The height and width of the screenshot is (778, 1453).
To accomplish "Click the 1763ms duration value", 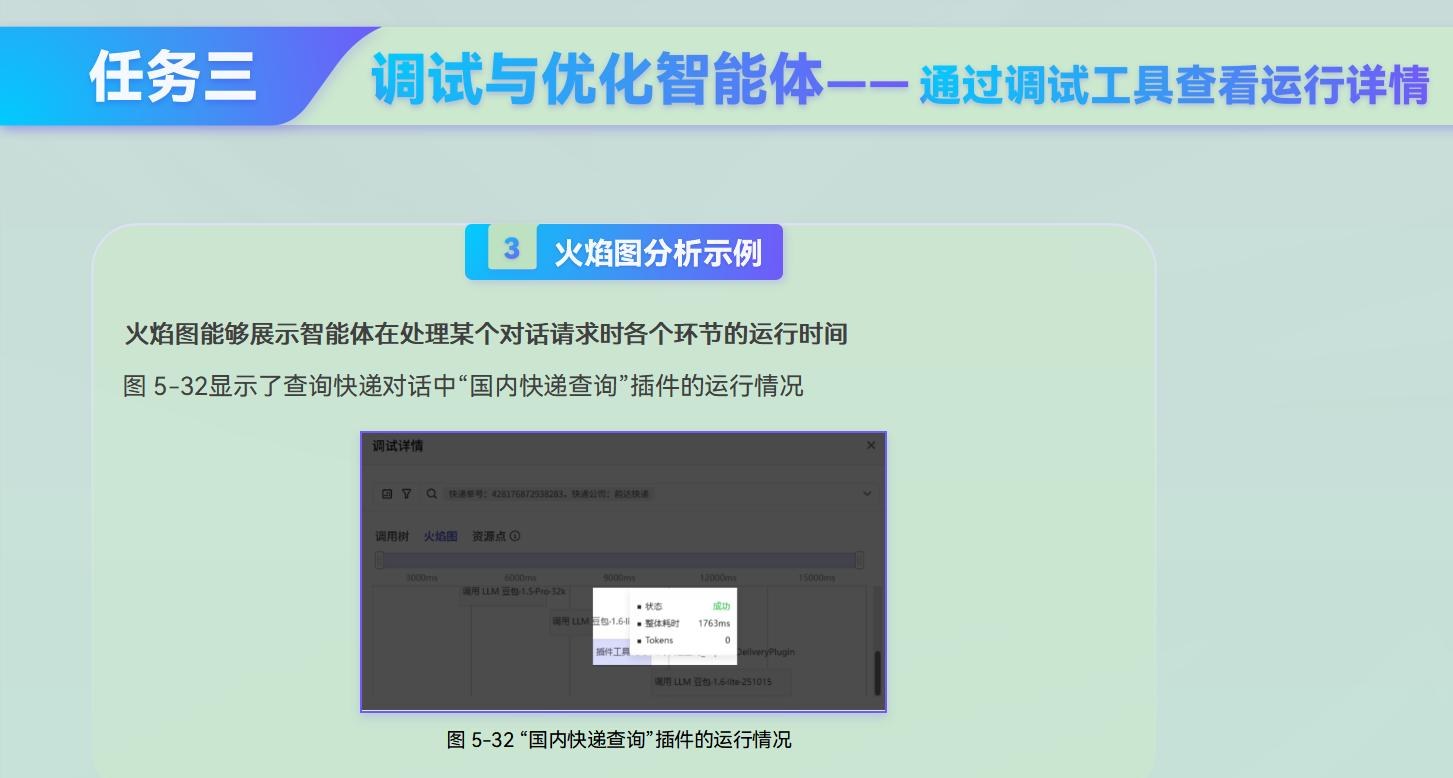I will [714, 623].
